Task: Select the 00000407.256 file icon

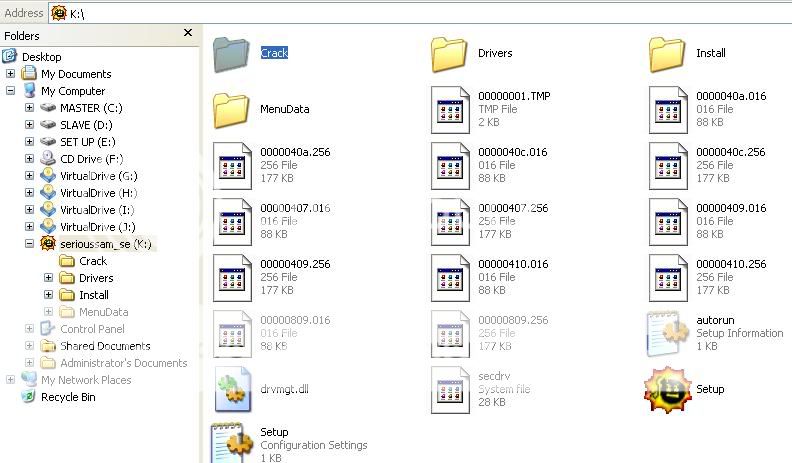Action: (x=450, y=222)
